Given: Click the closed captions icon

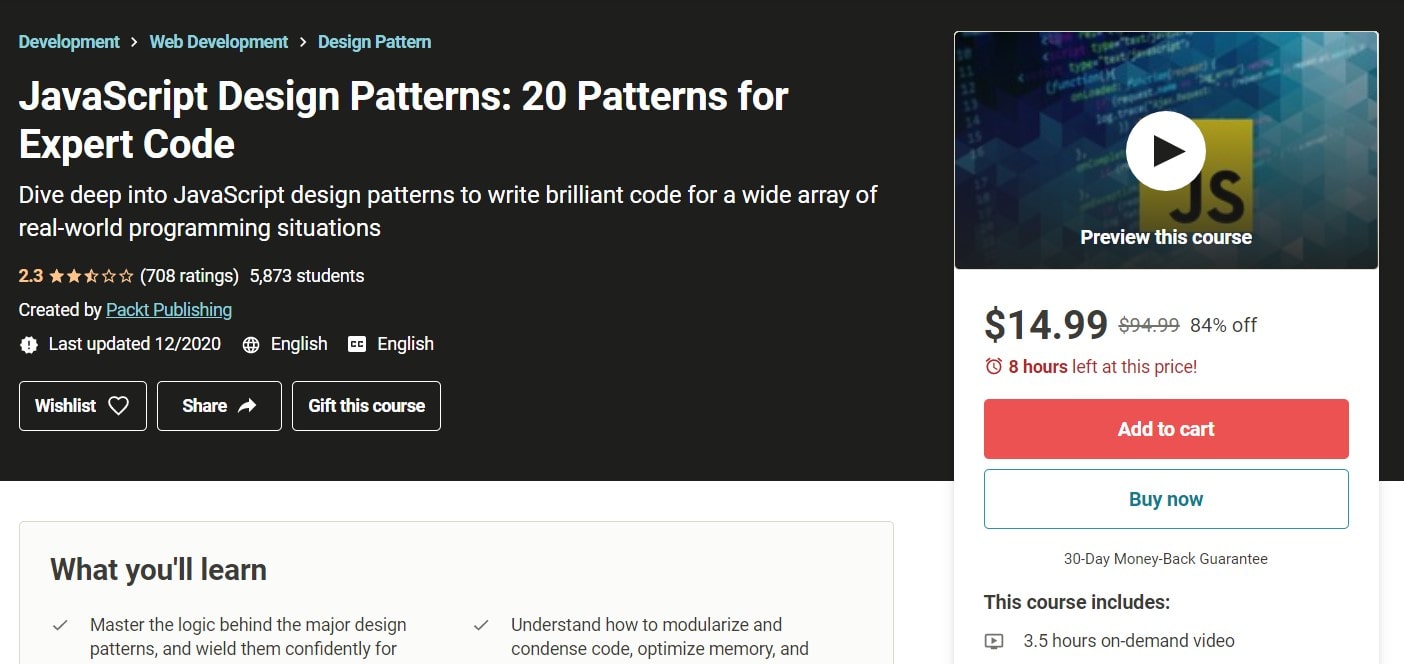Looking at the screenshot, I should [x=357, y=344].
